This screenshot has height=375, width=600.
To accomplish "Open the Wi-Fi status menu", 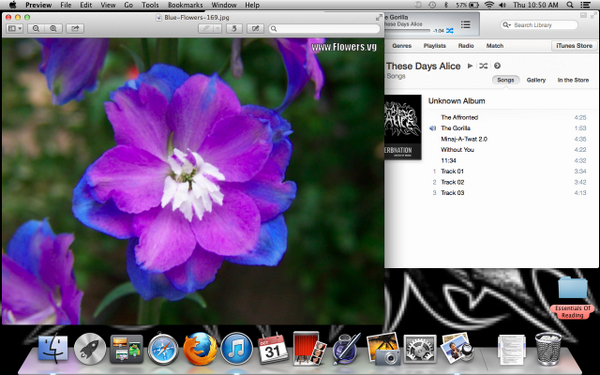I will (489, 5).
